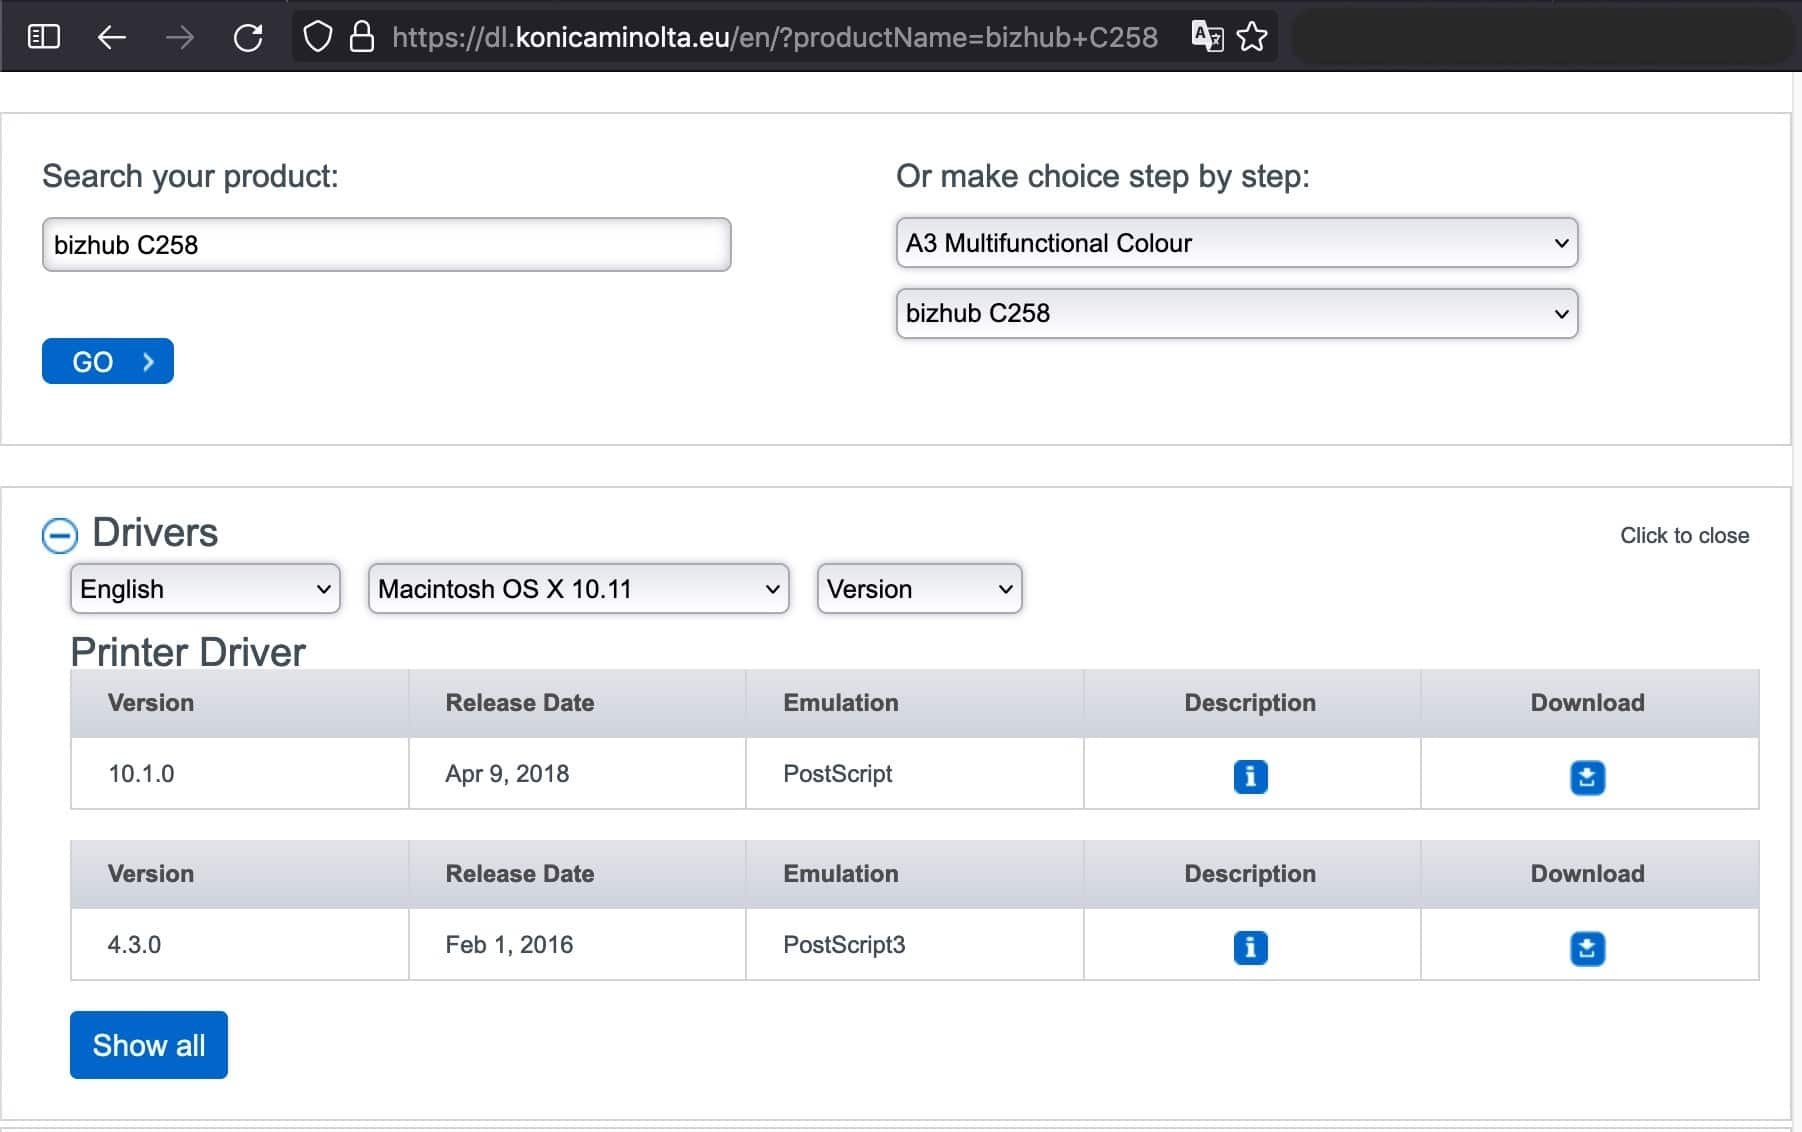Open the English language dropdown
Image resolution: width=1802 pixels, height=1132 pixels.
(205, 589)
